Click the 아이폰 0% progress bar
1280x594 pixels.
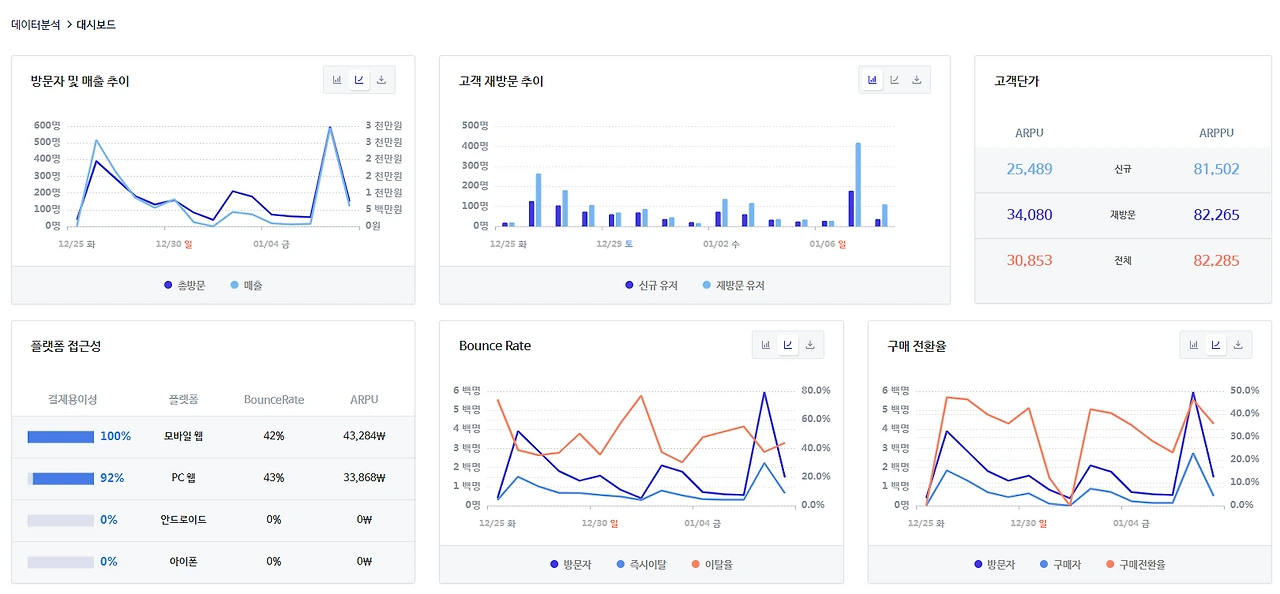[60, 562]
